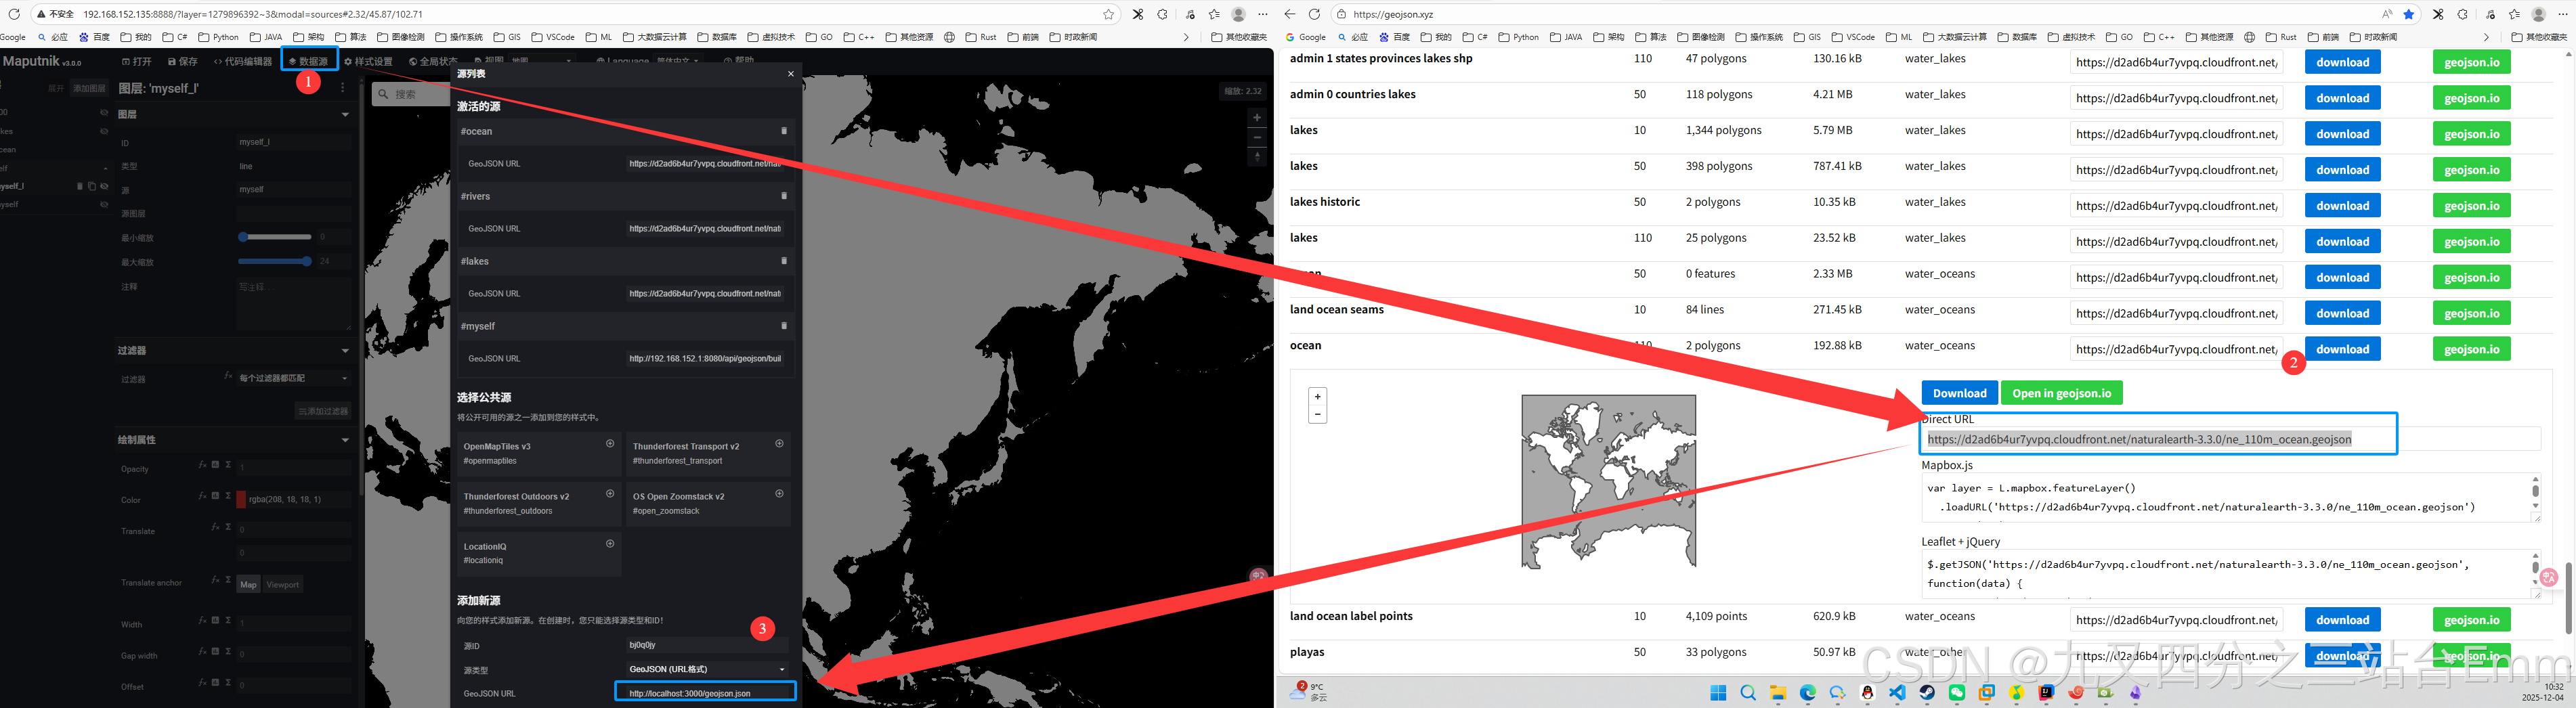
Task: Delete the myself_l layer trash icon
Action: (80, 186)
